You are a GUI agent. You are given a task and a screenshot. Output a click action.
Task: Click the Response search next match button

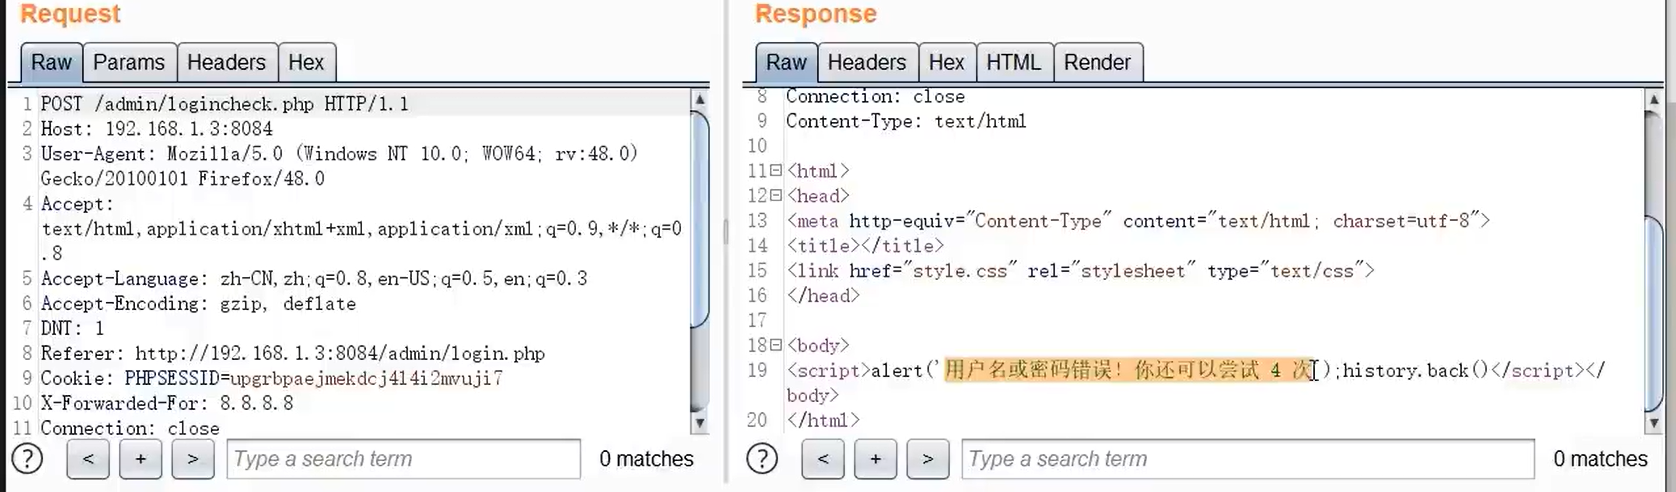928,459
